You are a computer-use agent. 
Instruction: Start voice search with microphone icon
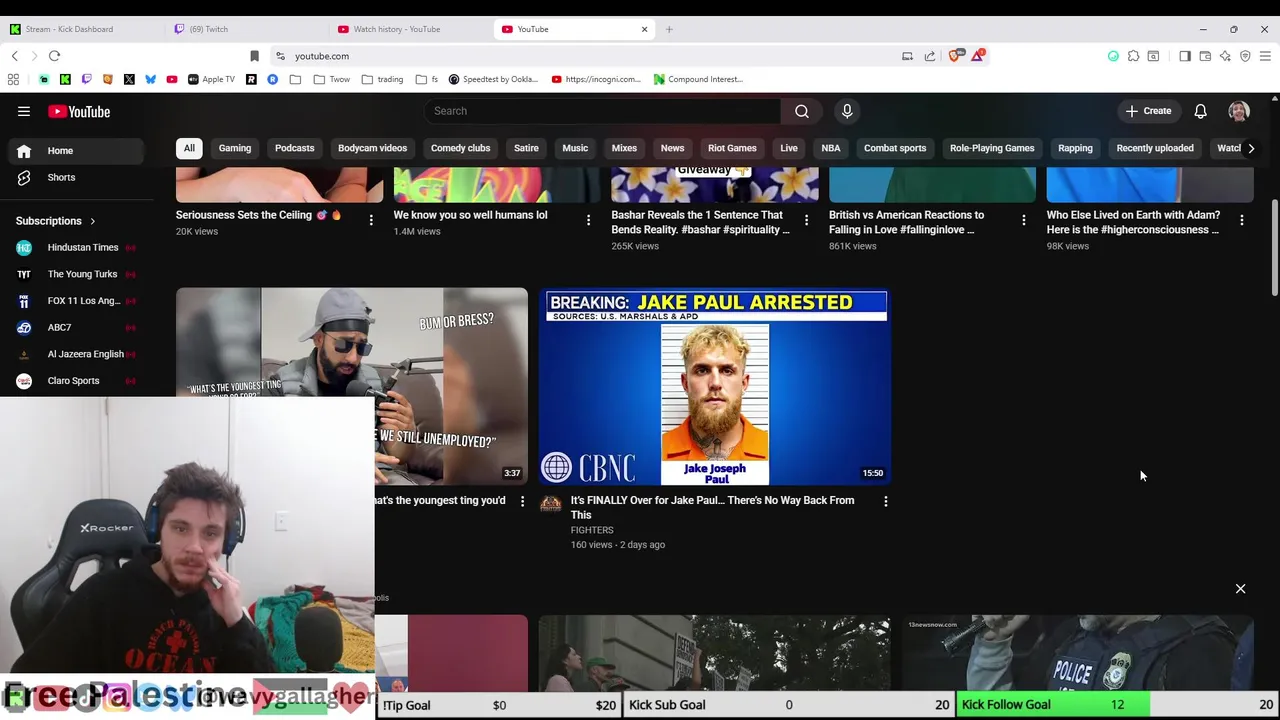click(x=847, y=111)
